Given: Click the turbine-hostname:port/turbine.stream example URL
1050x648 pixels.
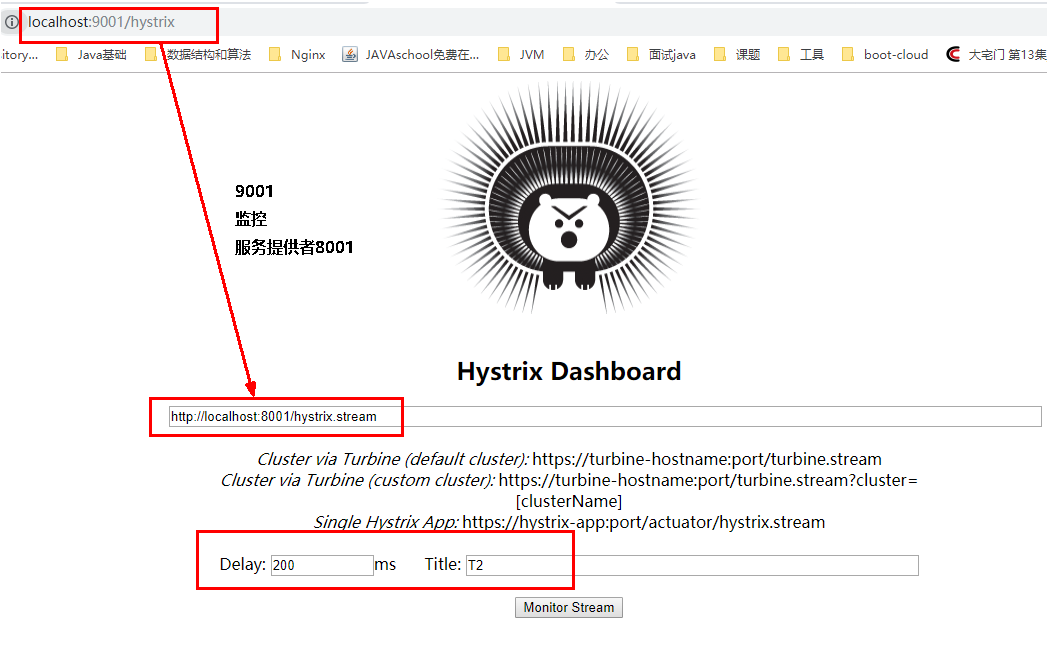Looking at the screenshot, I should (707, 459).
